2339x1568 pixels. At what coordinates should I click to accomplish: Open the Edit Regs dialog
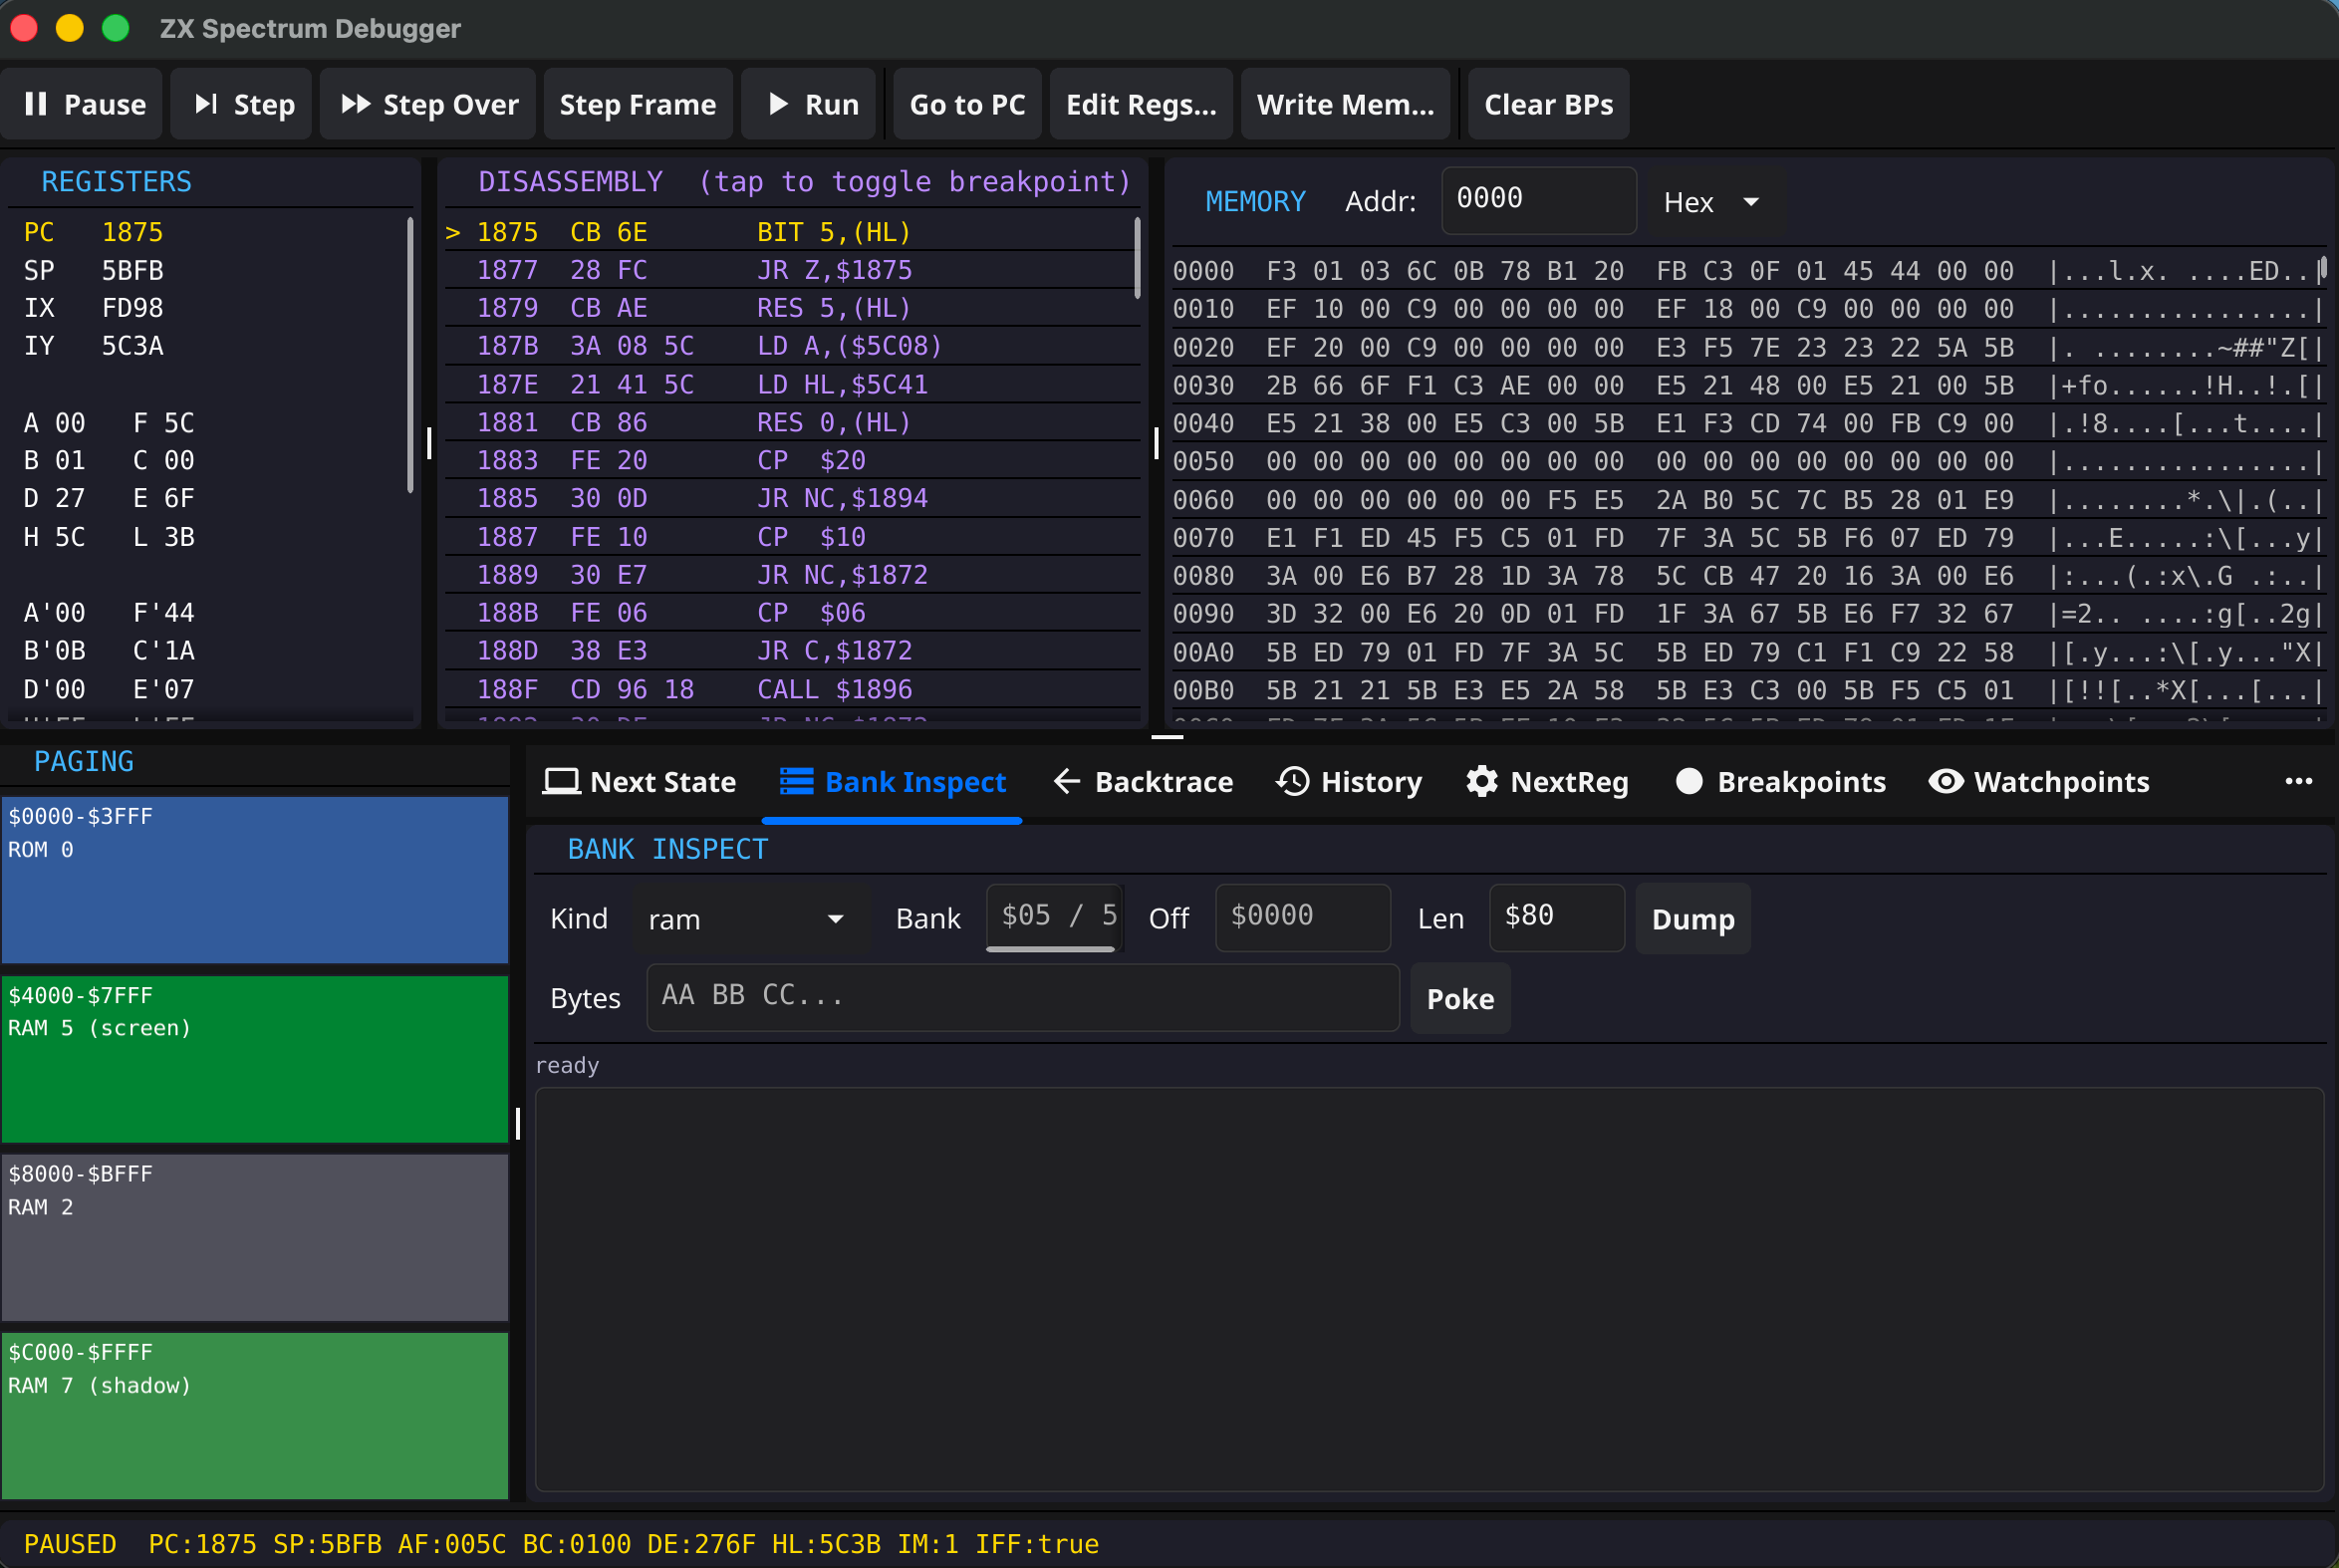click(x=1141, y=104)
